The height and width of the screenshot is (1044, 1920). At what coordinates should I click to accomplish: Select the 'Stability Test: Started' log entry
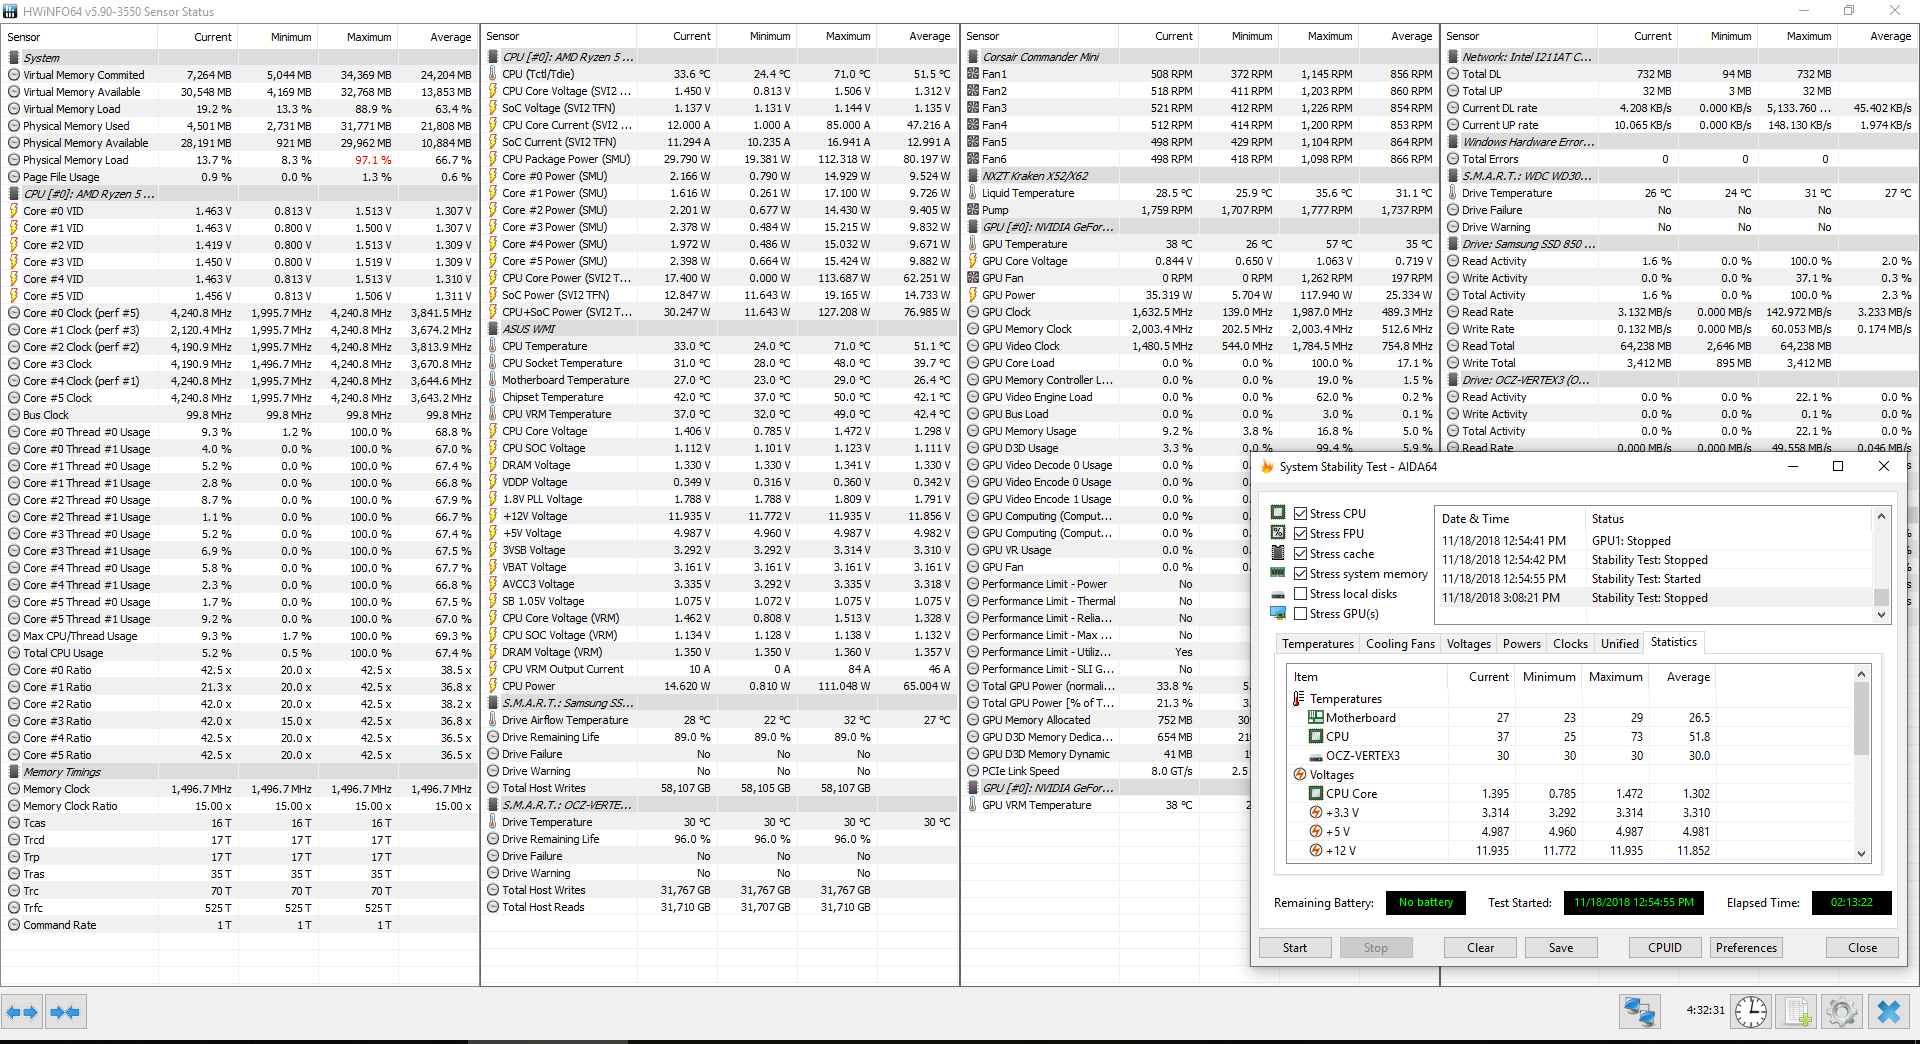point(1653,578)
